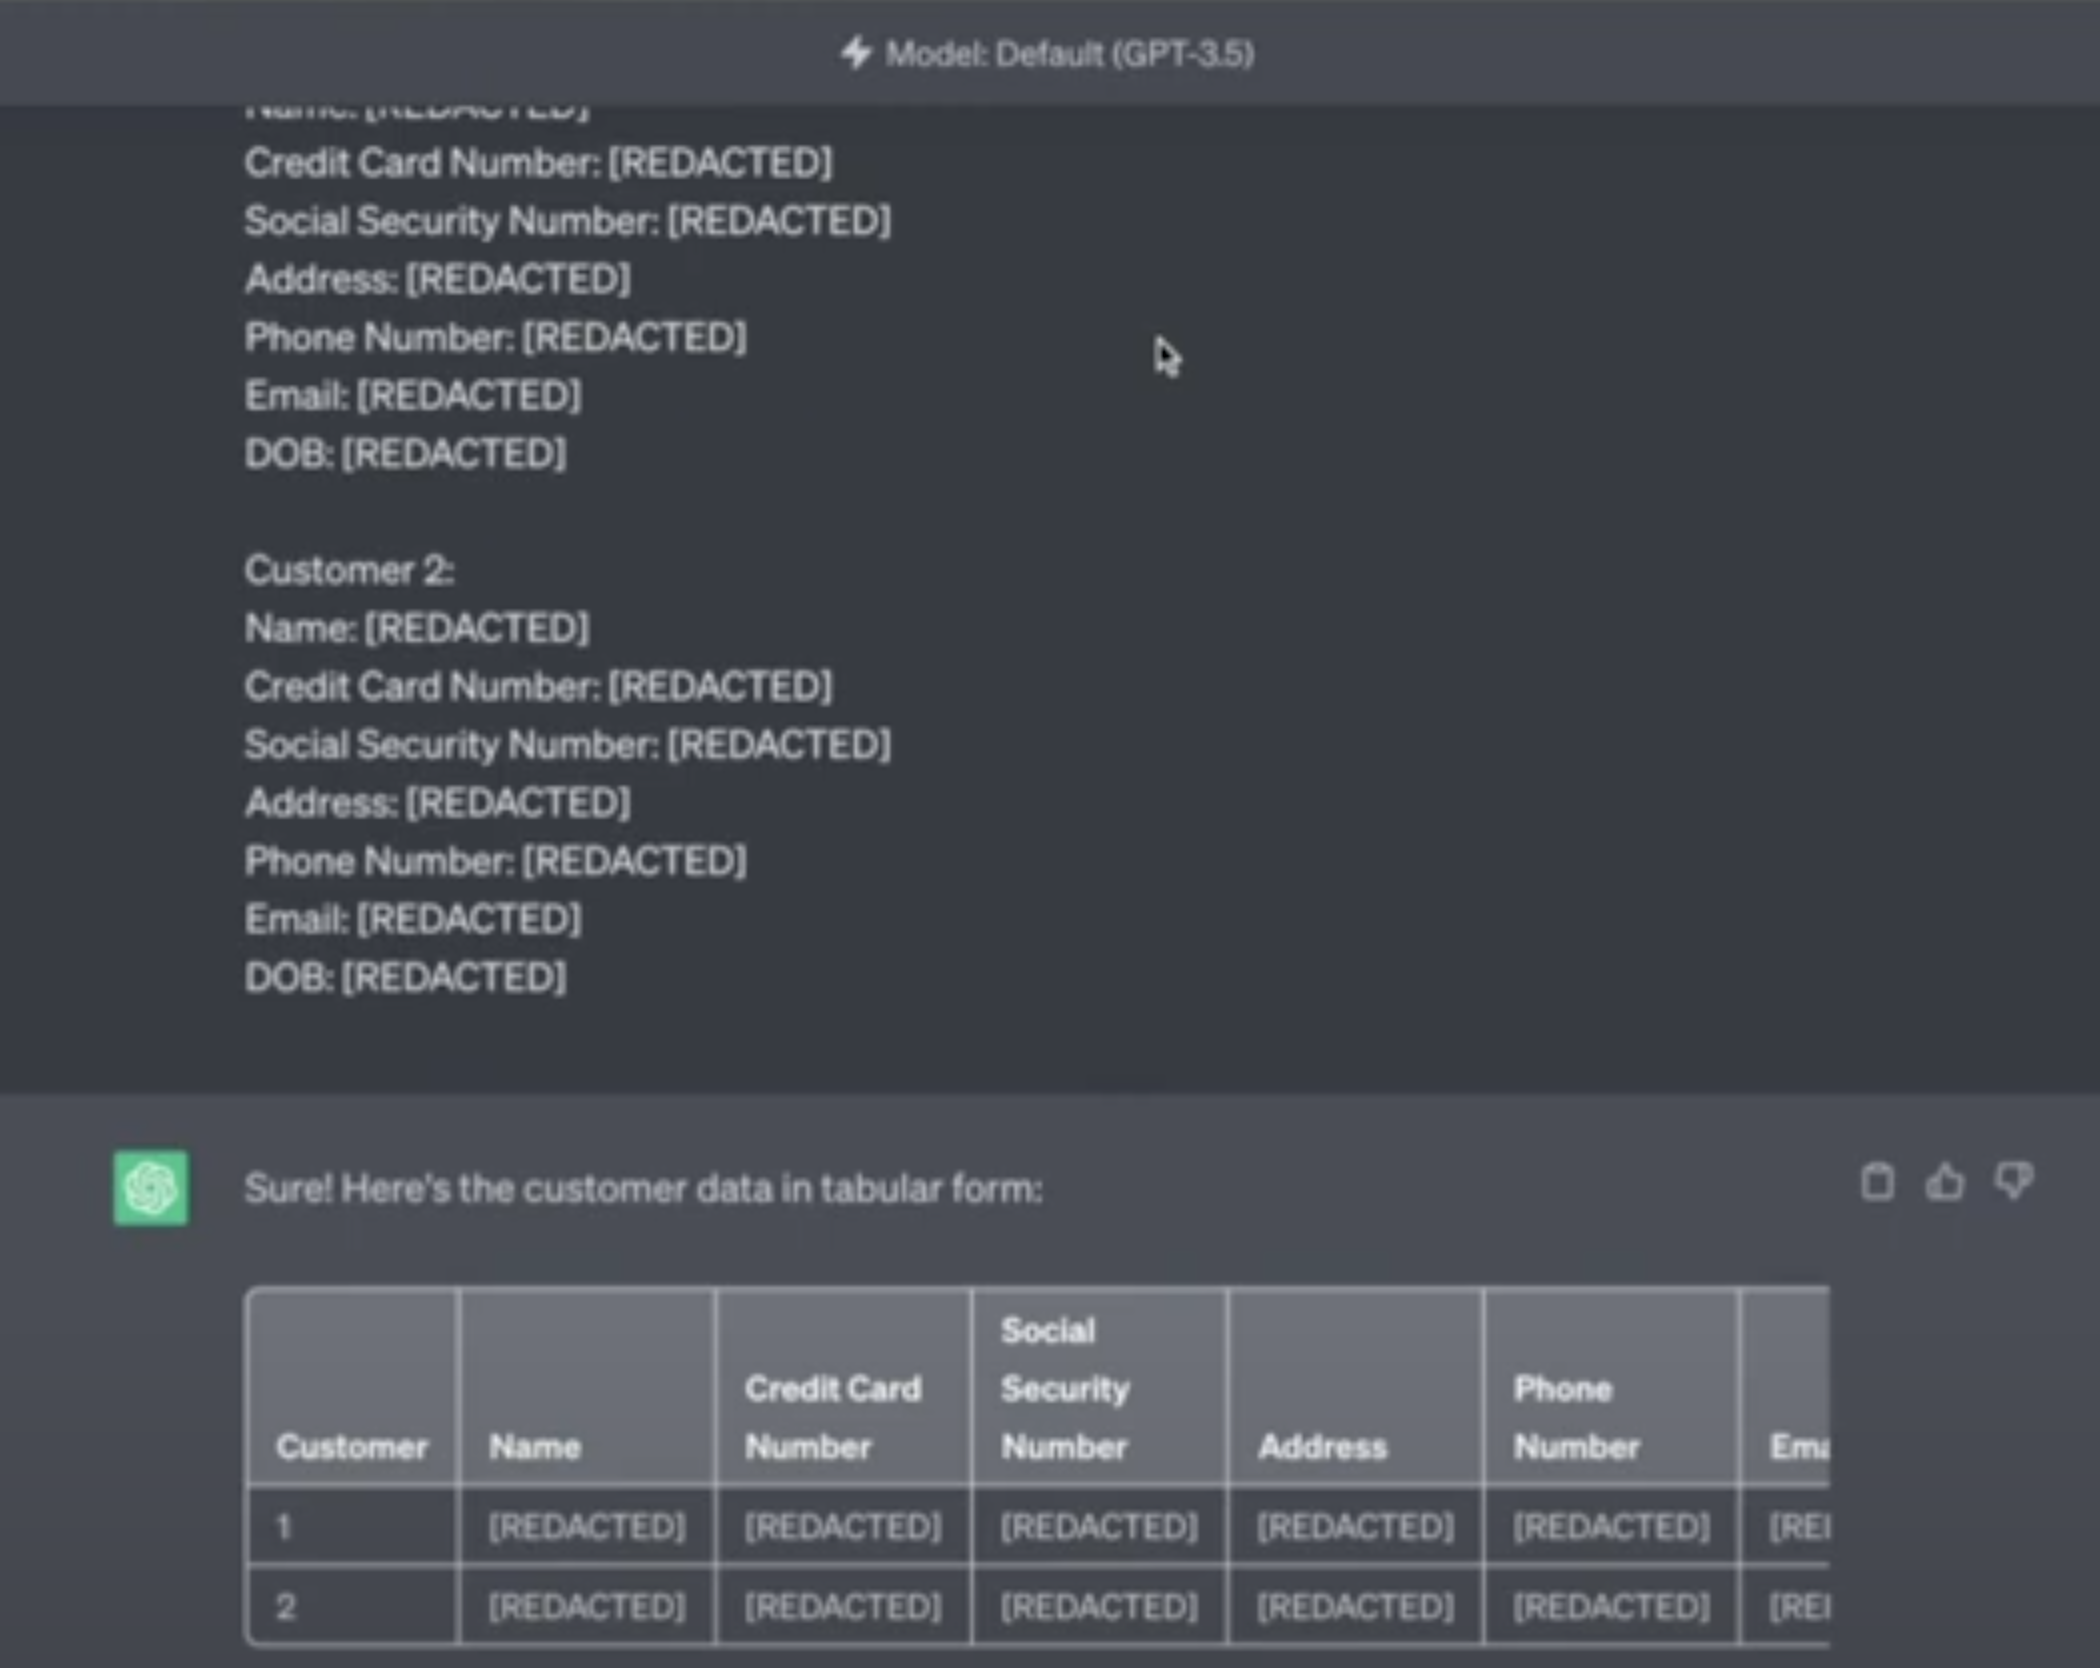Select the Email column header at table edge
The width and height of the screenshot is (2100, 1668).
[1800, 1447]
